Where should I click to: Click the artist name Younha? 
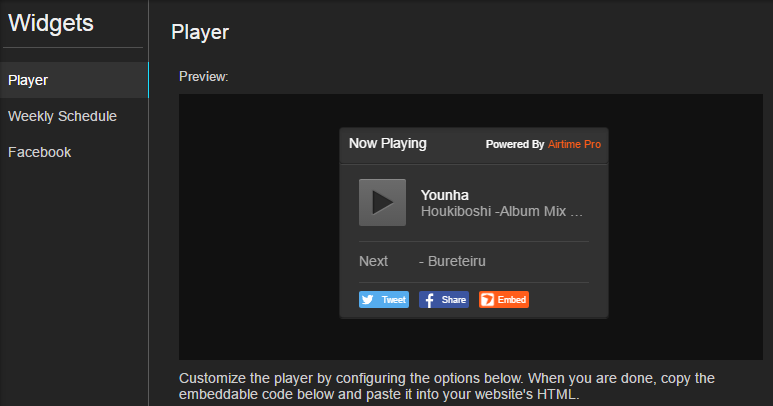445,195
